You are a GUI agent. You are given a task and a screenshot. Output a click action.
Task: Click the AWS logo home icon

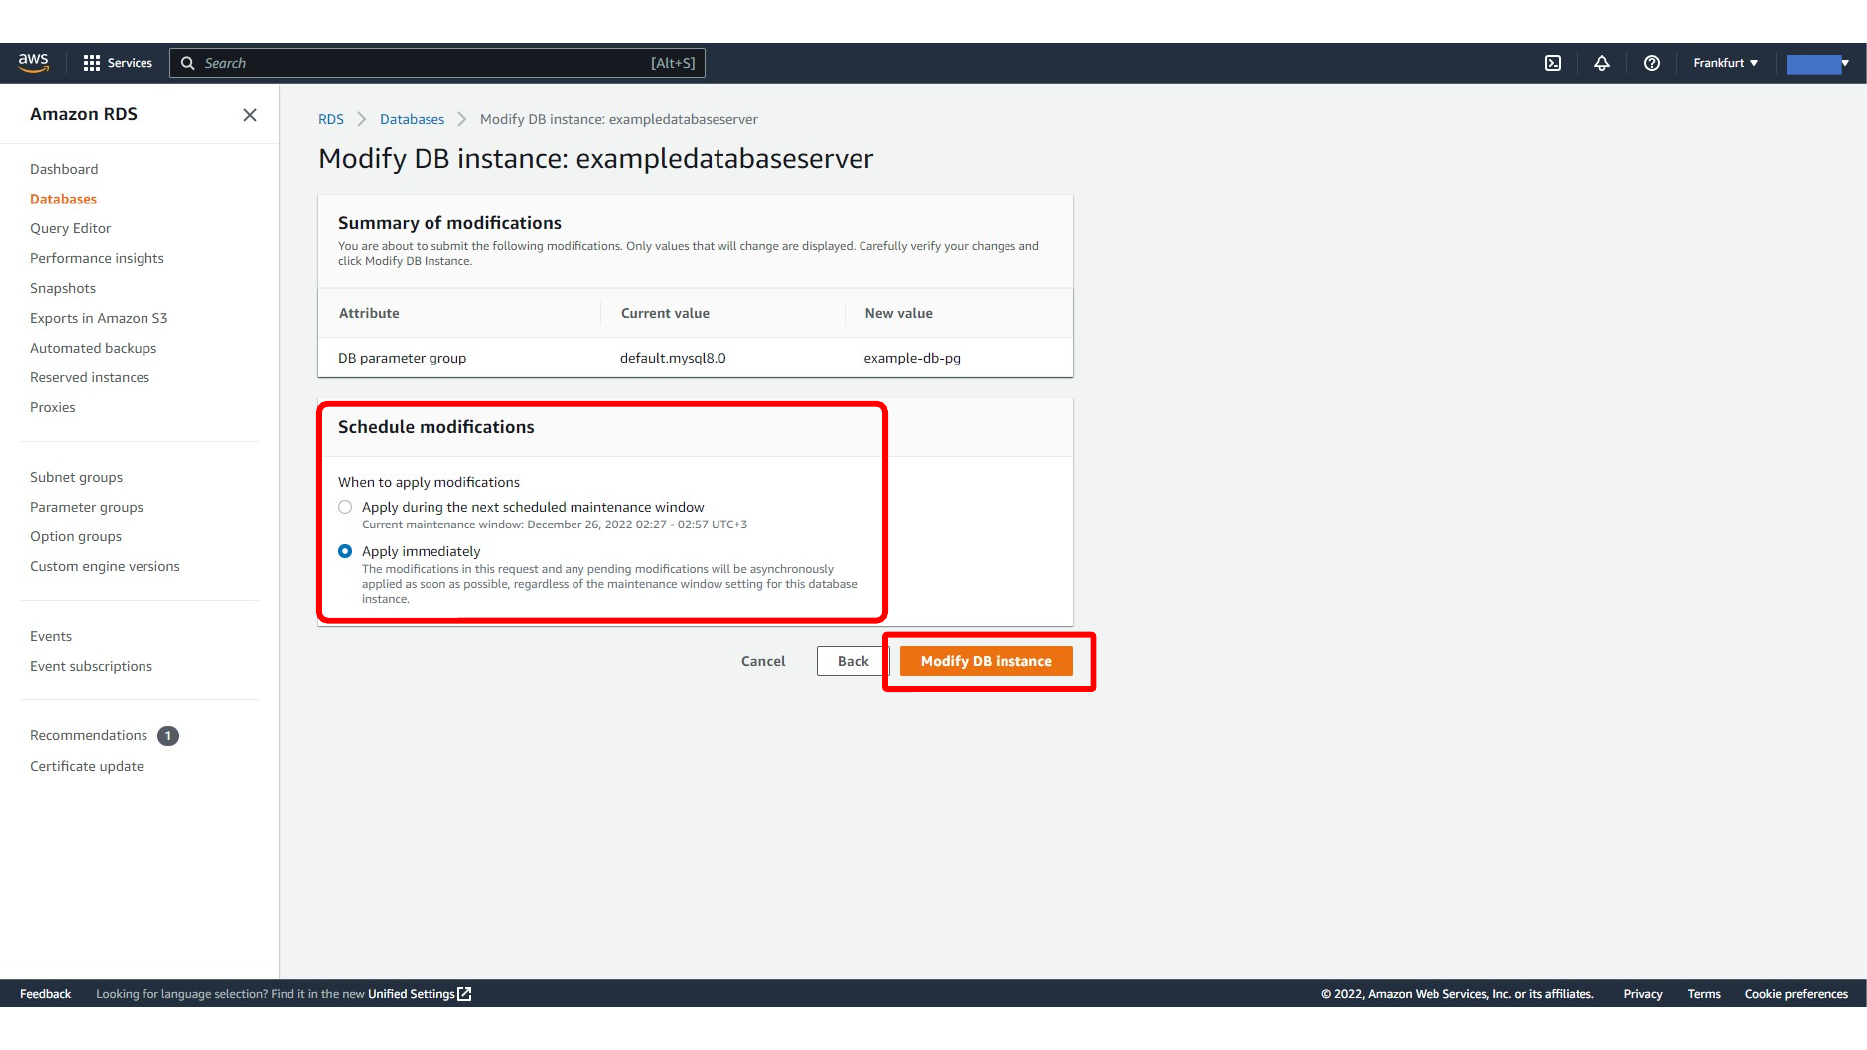click(x=33, y=63)
